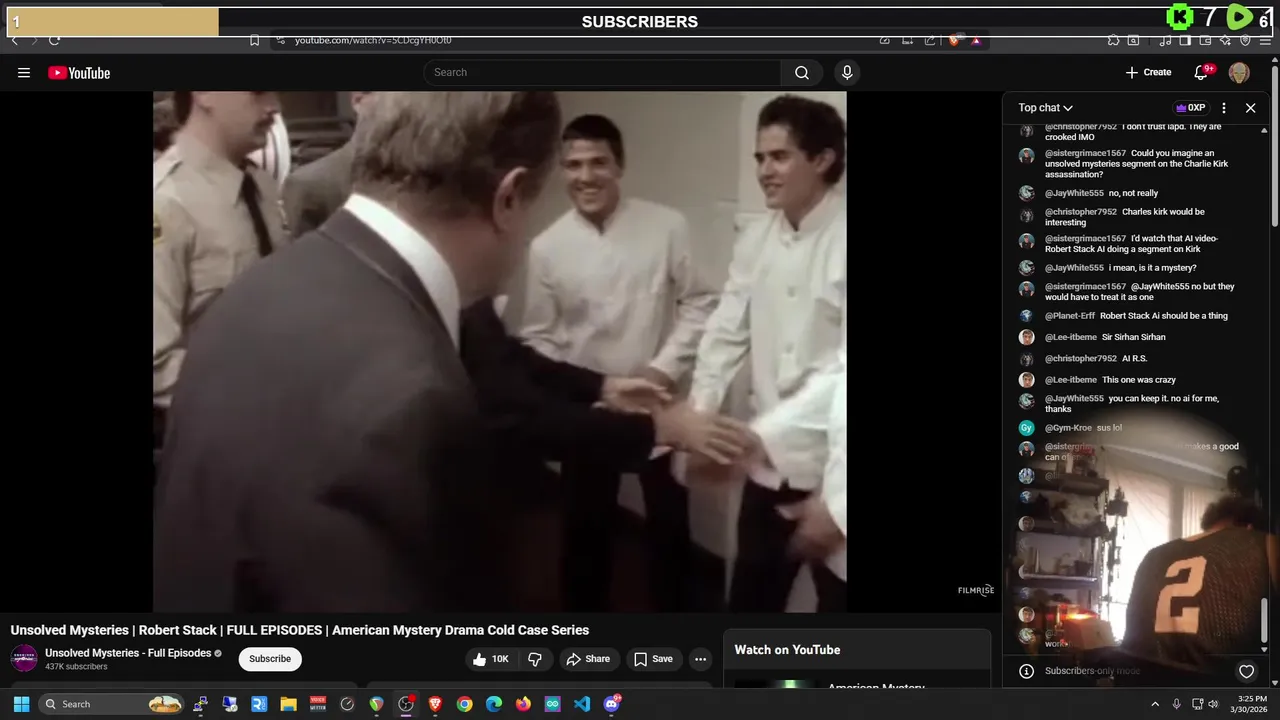Open Brave Rewards triangle icon
Viewport: 1280px width, 720px height.
pyautogui.click(x=976, y=40)
